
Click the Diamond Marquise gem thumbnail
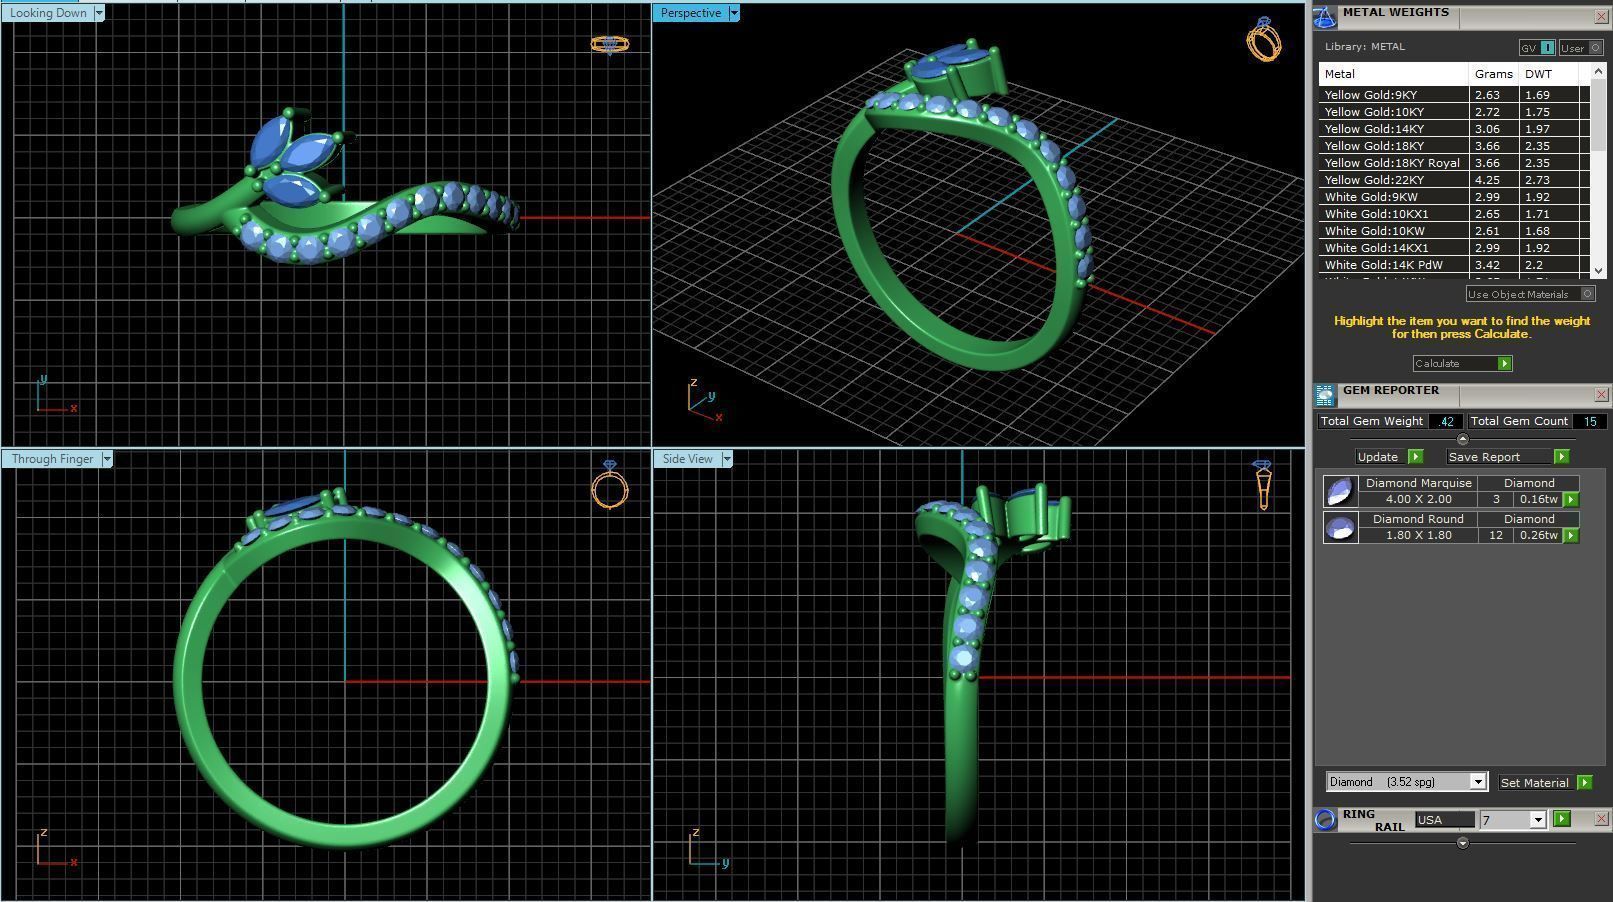1340,491
